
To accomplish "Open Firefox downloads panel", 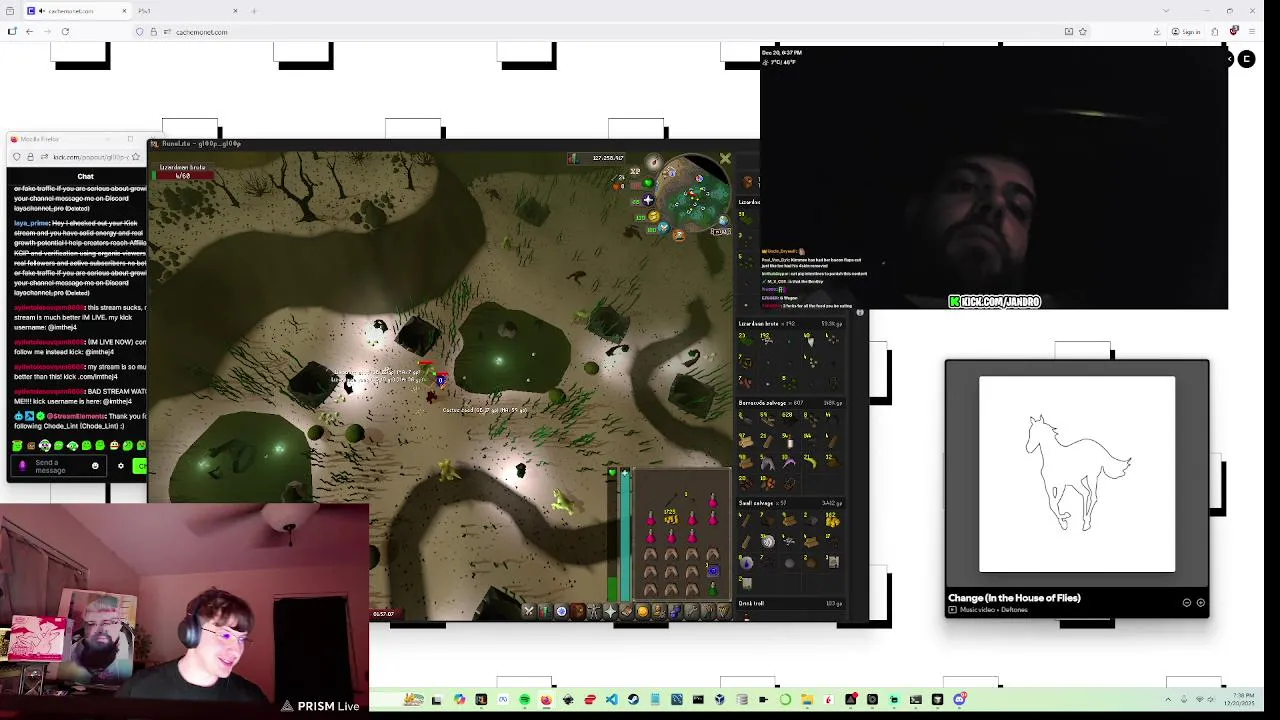I will (x=1157, y=31).
